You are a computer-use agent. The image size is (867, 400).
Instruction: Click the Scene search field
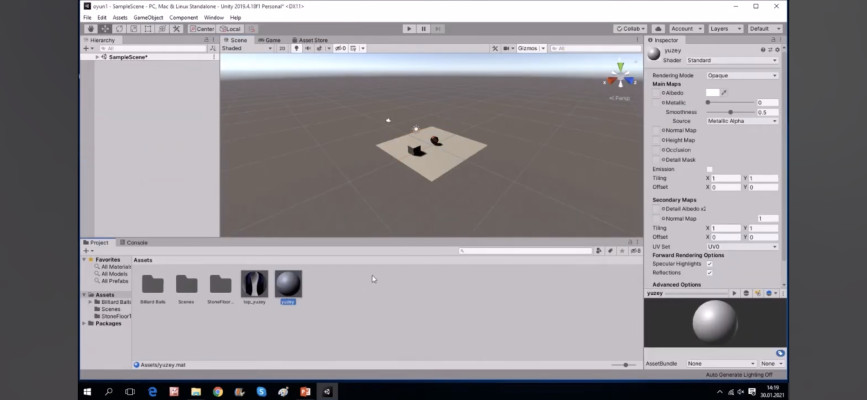595,49
